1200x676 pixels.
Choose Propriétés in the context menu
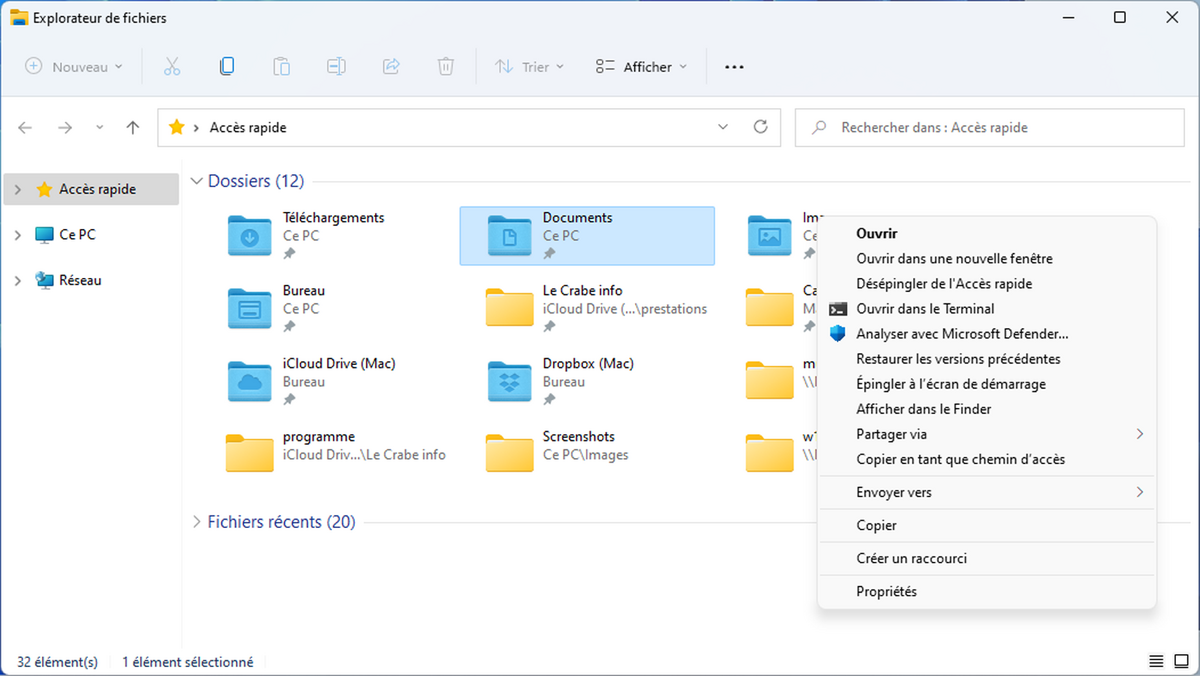(987, 591)
